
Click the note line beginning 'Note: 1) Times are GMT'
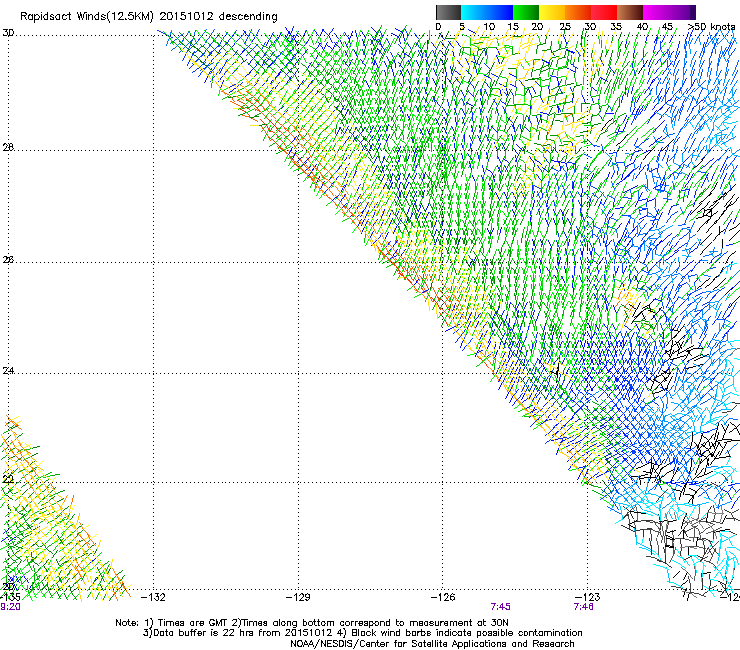point(312,623)
